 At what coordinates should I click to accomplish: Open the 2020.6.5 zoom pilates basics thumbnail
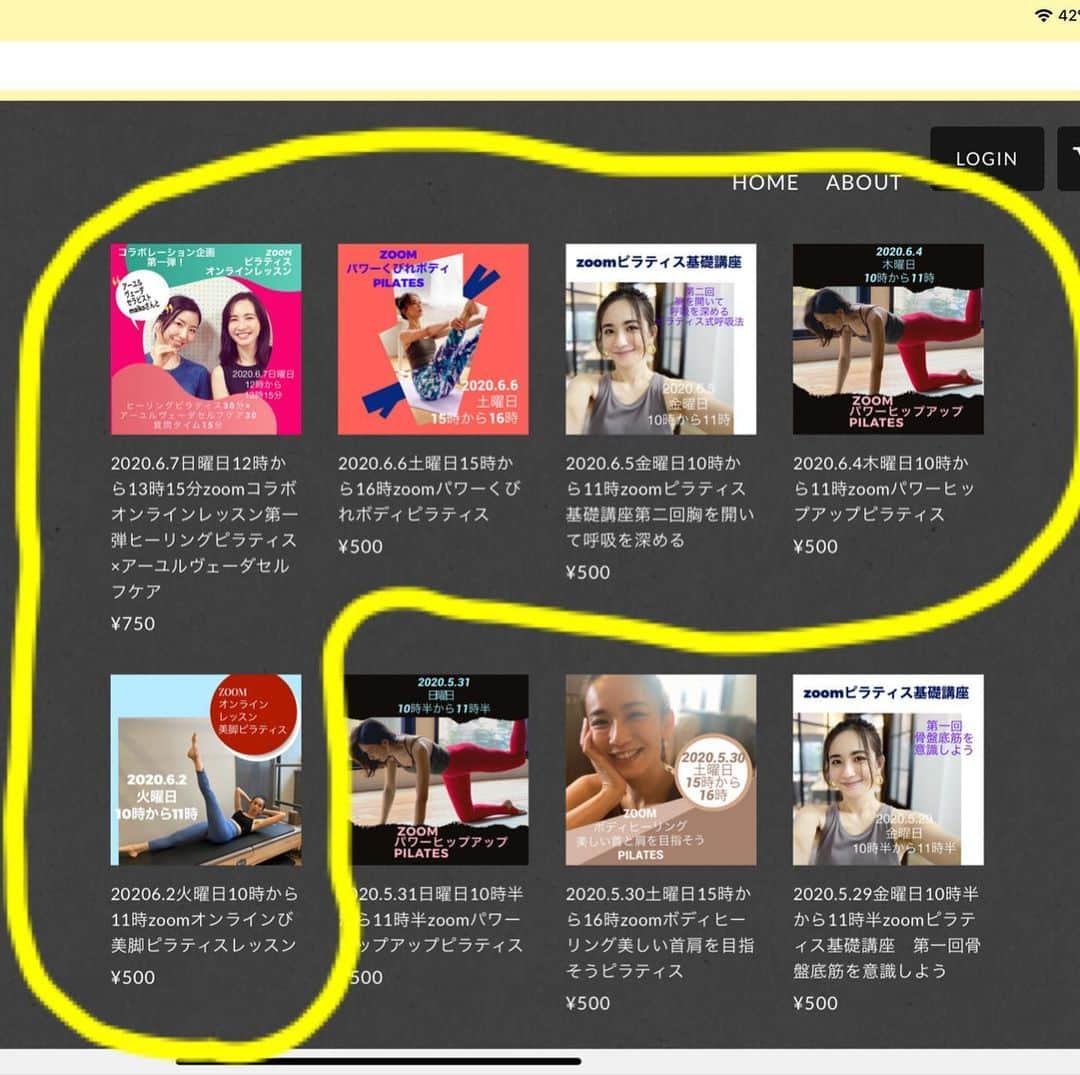point(661,339)
